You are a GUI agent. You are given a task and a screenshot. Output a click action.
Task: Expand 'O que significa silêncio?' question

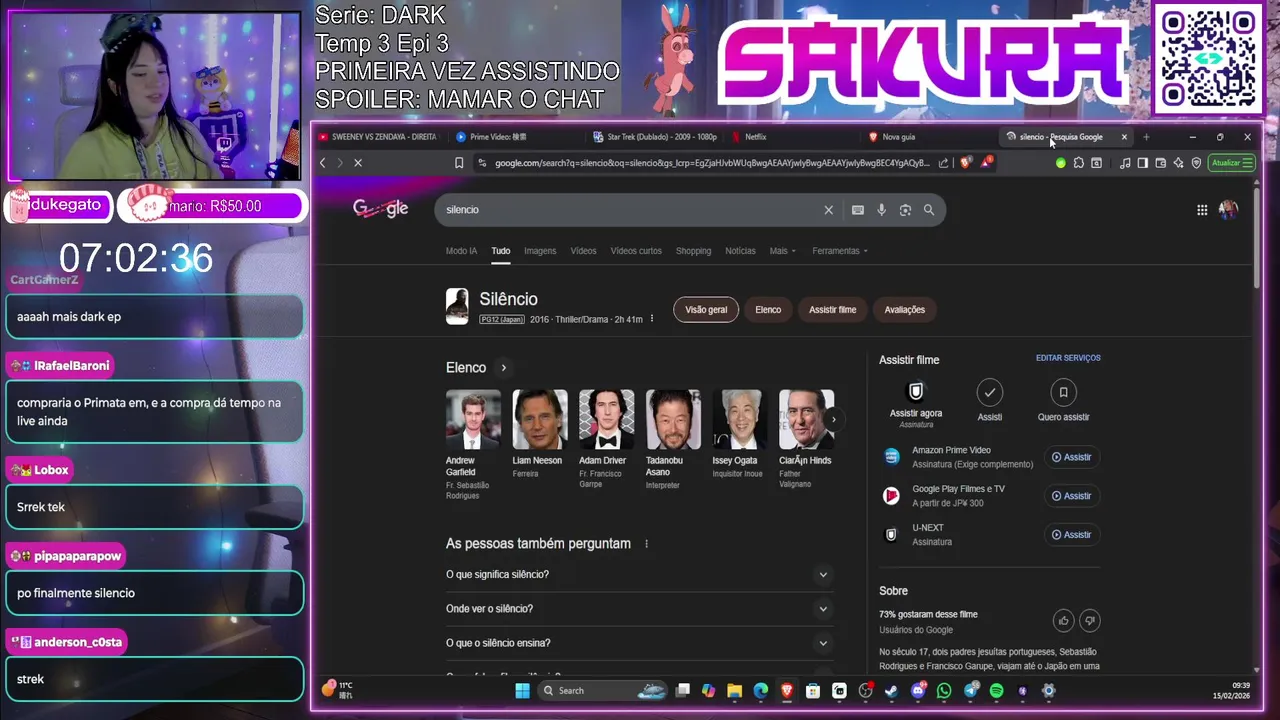pos(639,575)
